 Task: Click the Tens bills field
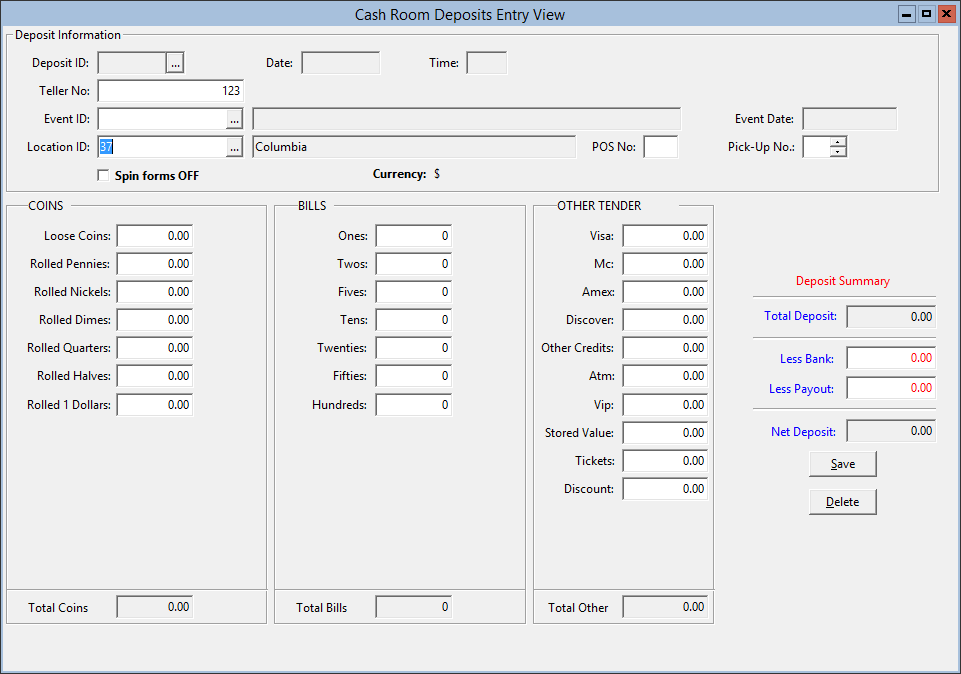[x=414, y=320]
